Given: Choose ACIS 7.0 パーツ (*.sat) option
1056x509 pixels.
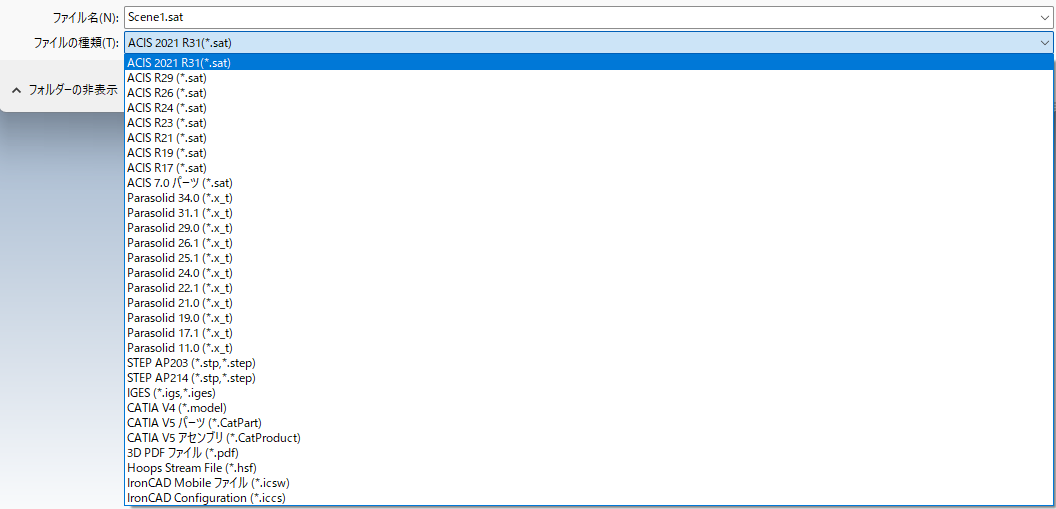Looking at the screenshot, I should click(x=180, y=183).
